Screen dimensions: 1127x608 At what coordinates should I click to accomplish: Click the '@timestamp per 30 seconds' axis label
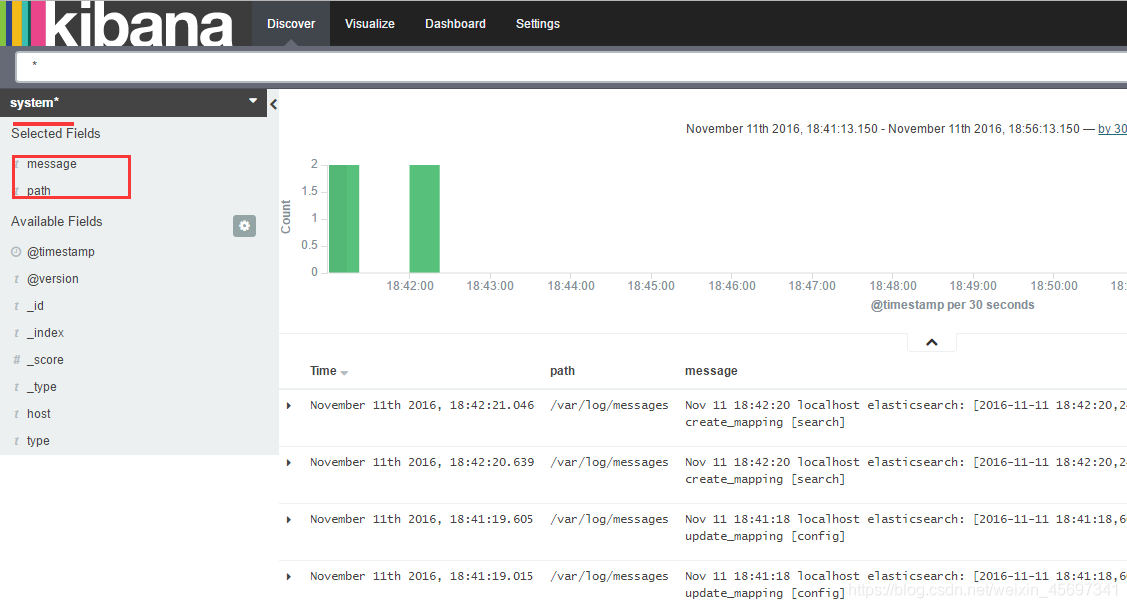click(952, 305)
